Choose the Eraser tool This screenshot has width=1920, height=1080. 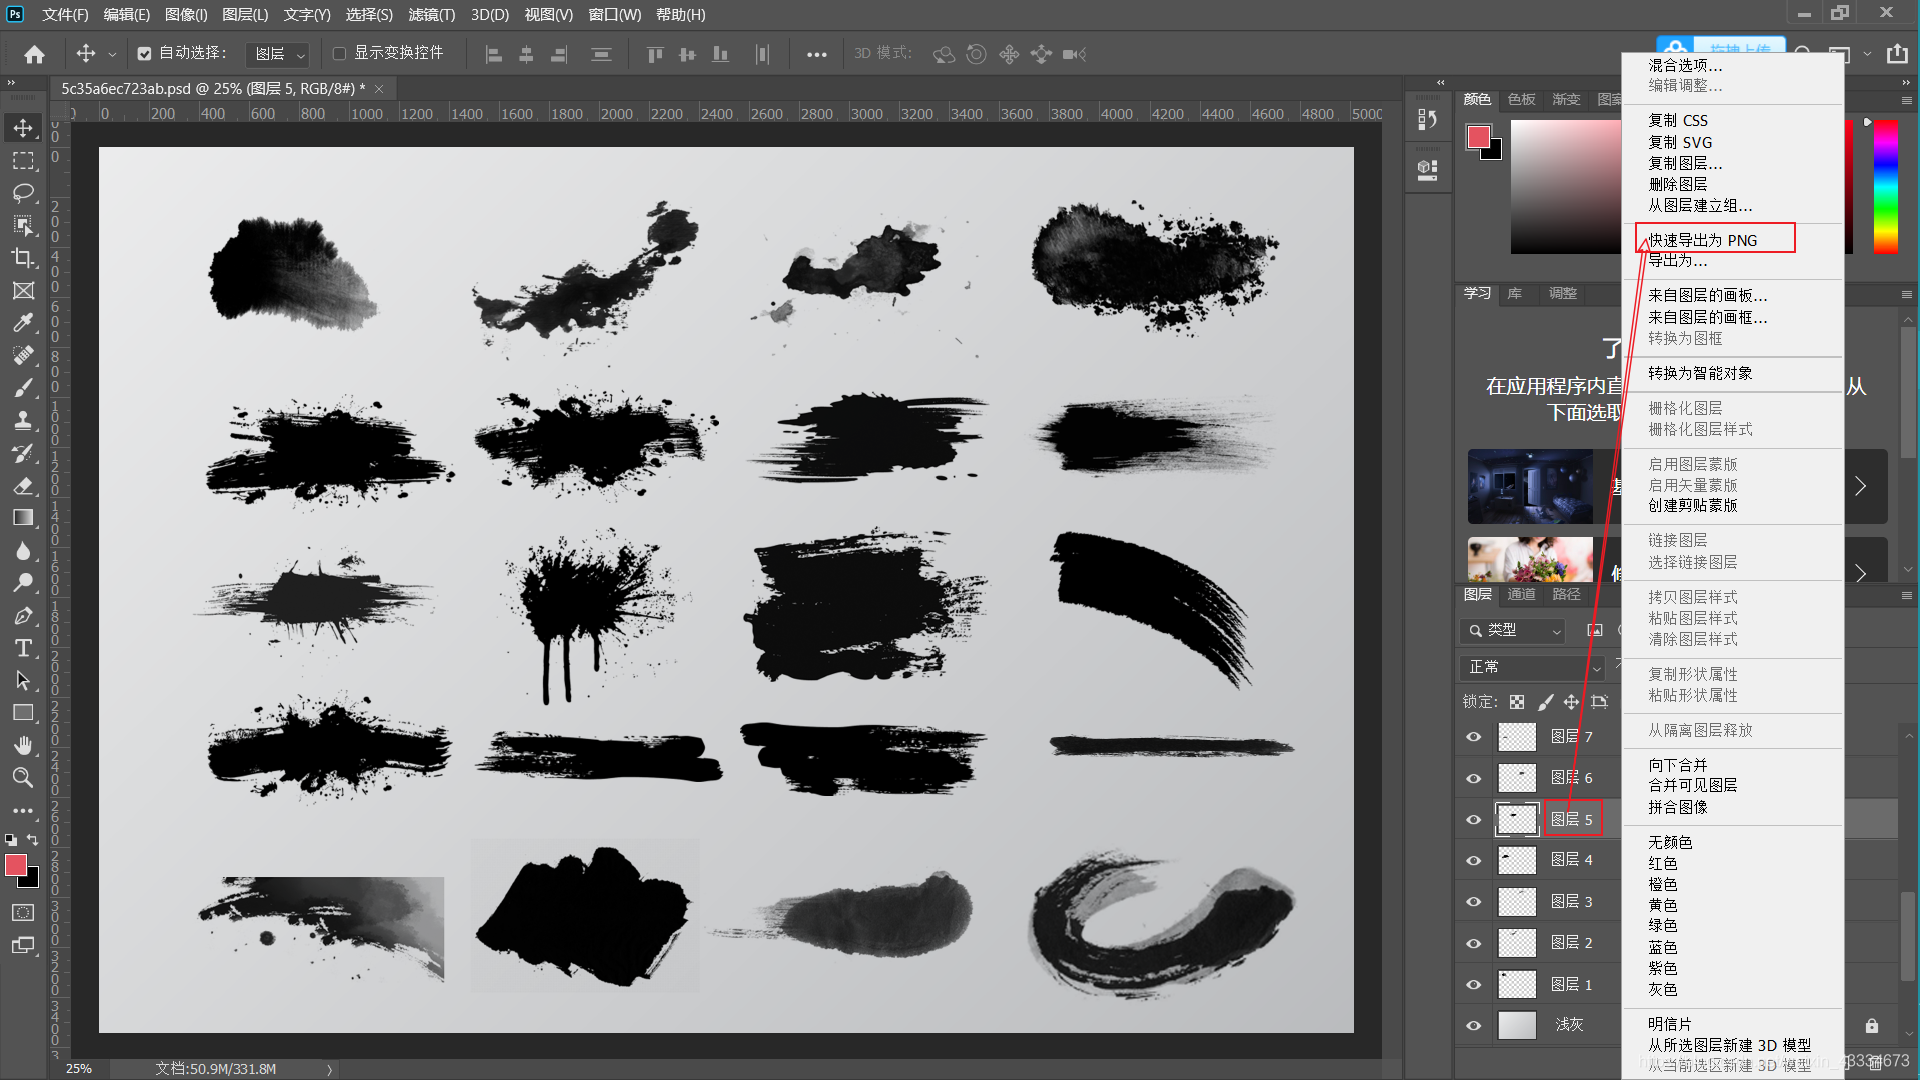[23, 485]
